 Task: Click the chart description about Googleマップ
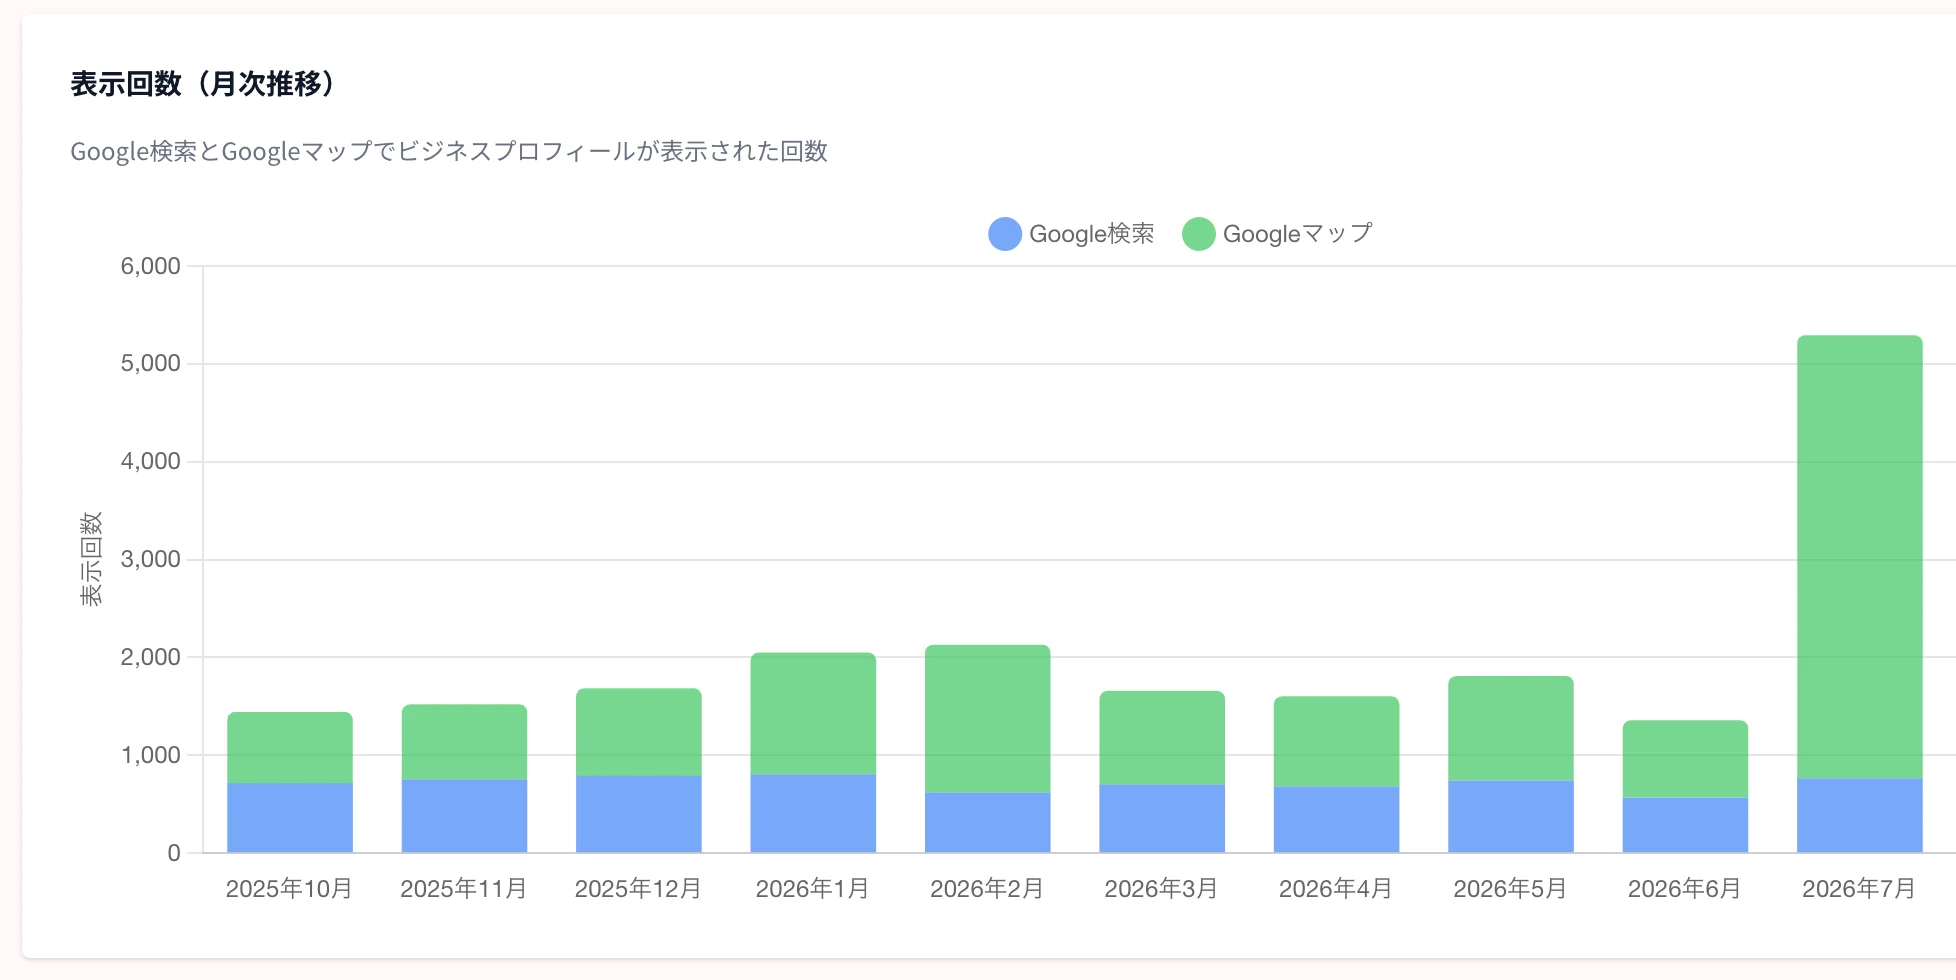tap(449, 151)
